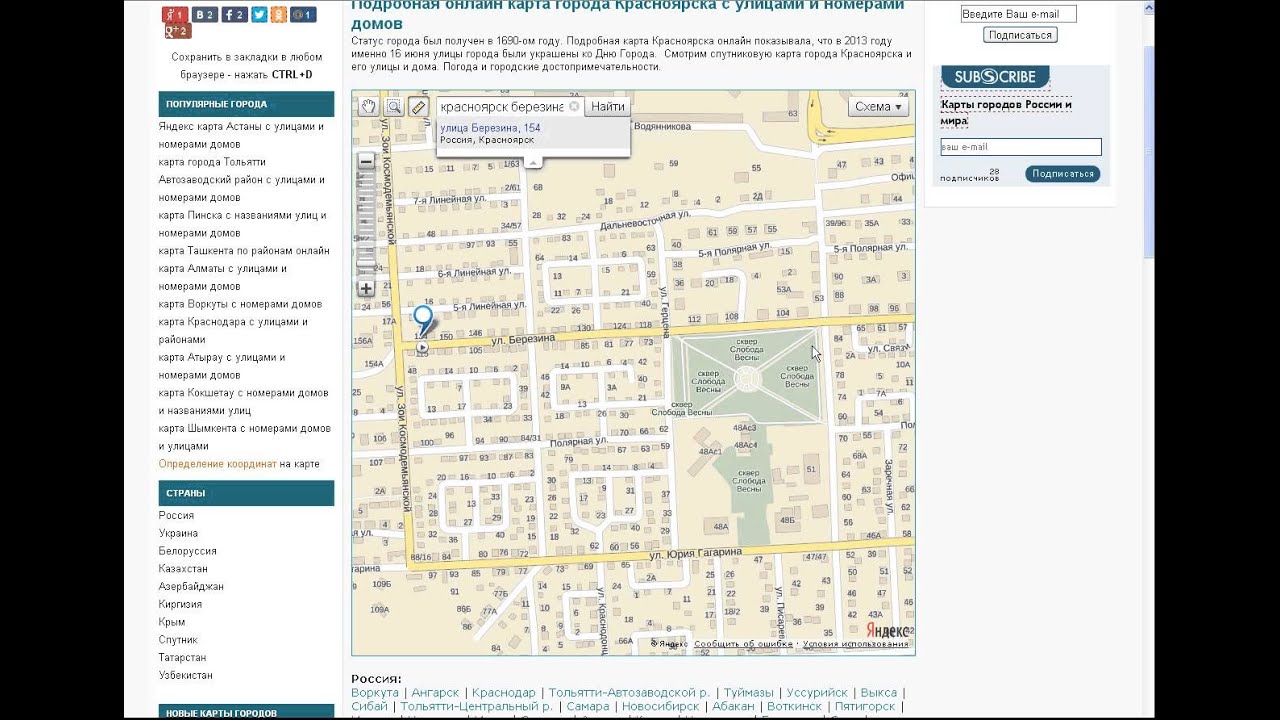This screenshot has width=1280, height=720.
Task: Open the Туймазы city link
Action: click(749, 693)
